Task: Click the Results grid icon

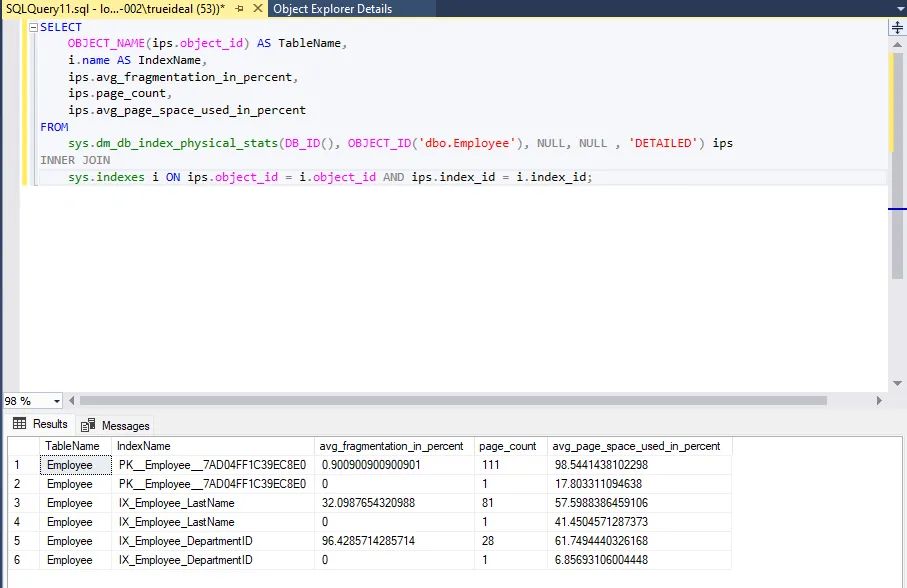Action: pos(20,424)
